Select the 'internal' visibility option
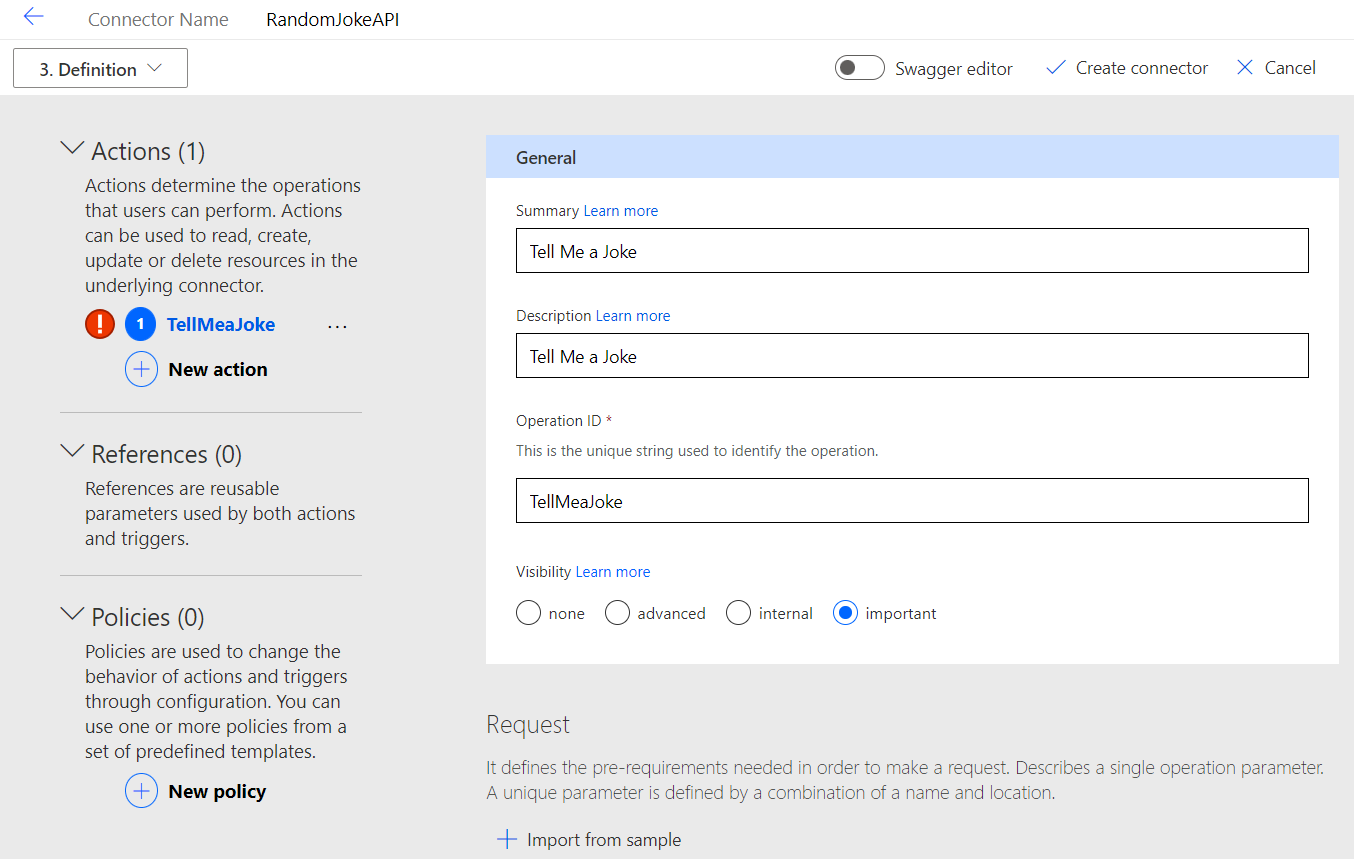 [x=738, y=613]
